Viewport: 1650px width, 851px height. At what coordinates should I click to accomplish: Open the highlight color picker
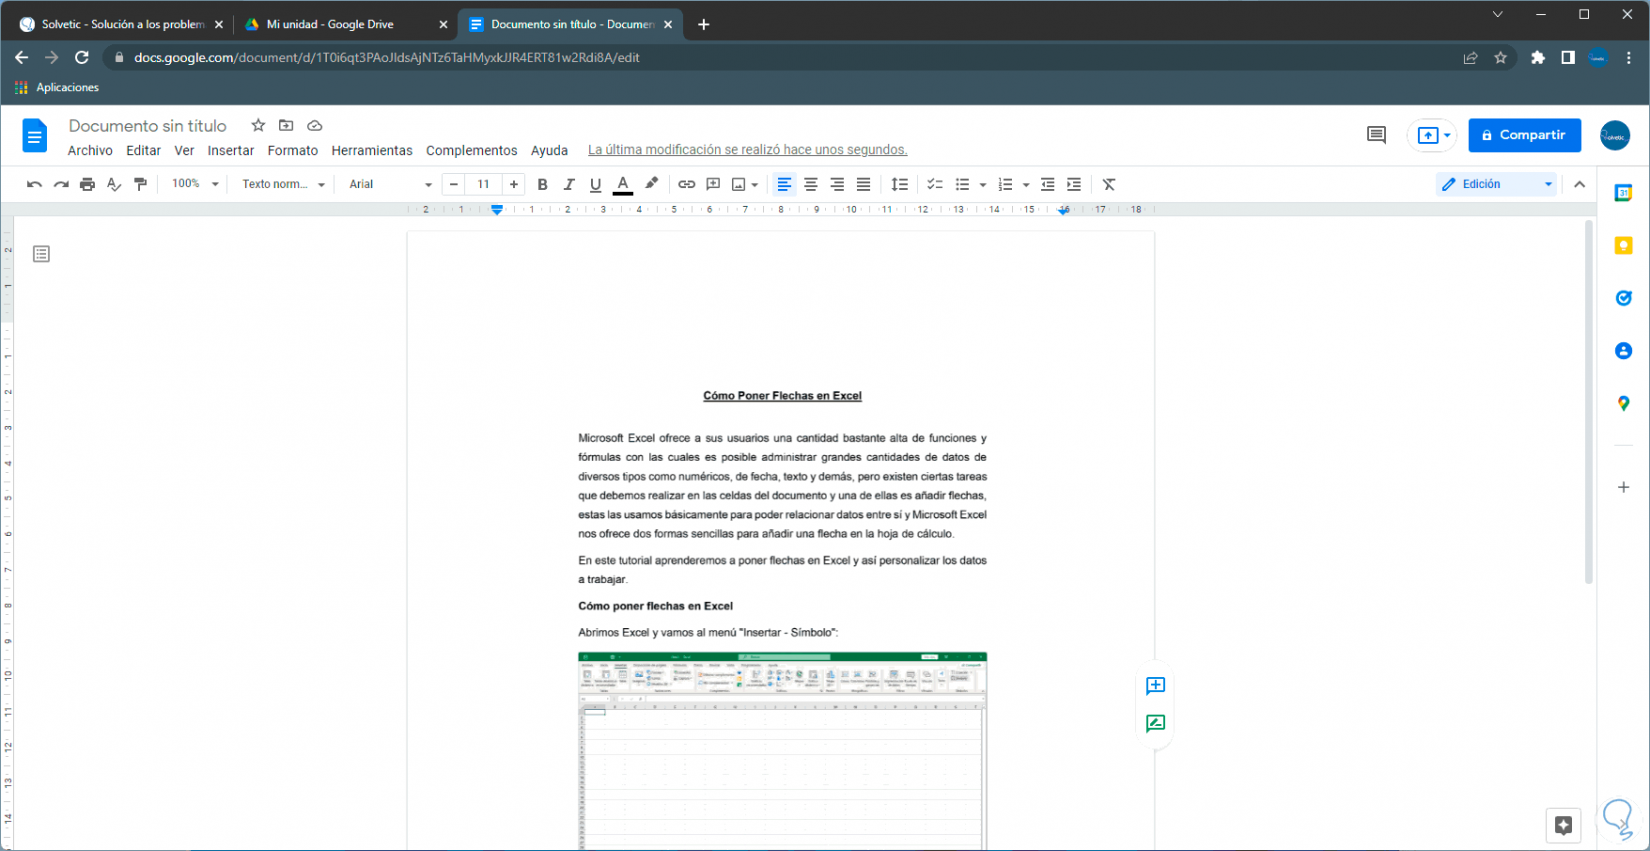[651, 184]
